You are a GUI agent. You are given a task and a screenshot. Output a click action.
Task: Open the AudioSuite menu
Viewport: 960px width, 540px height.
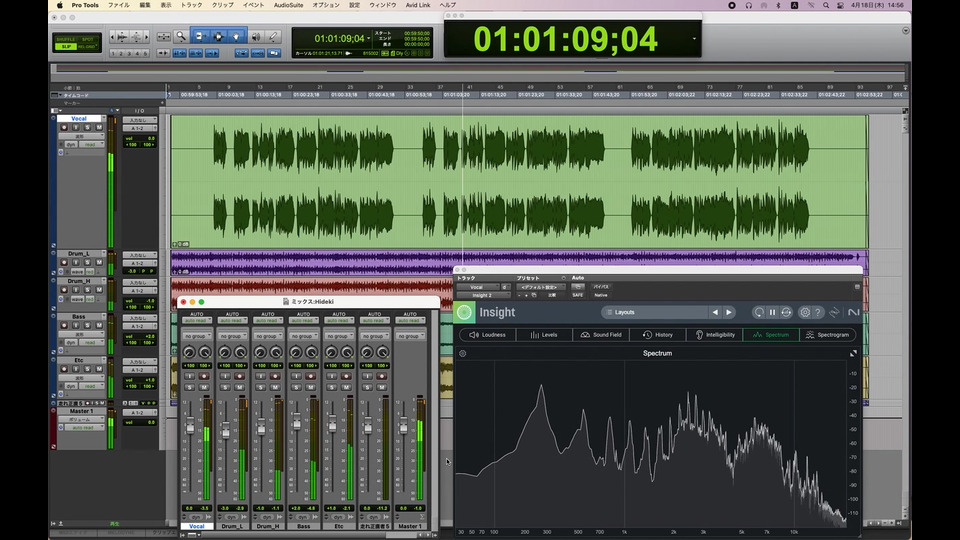pyautogui.click(x=288, y=5)
